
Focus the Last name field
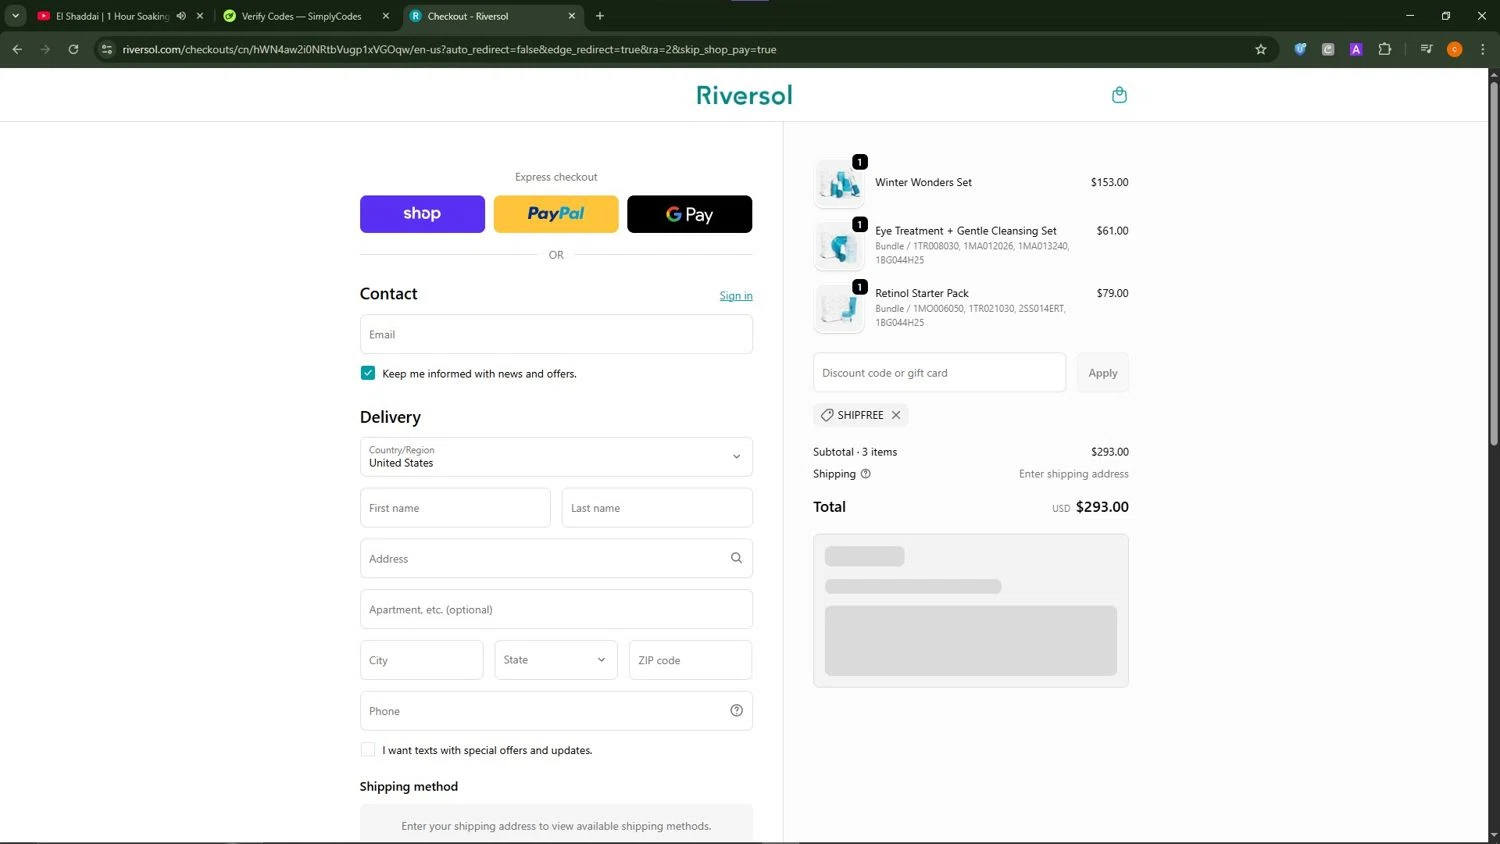coord(657,508)
